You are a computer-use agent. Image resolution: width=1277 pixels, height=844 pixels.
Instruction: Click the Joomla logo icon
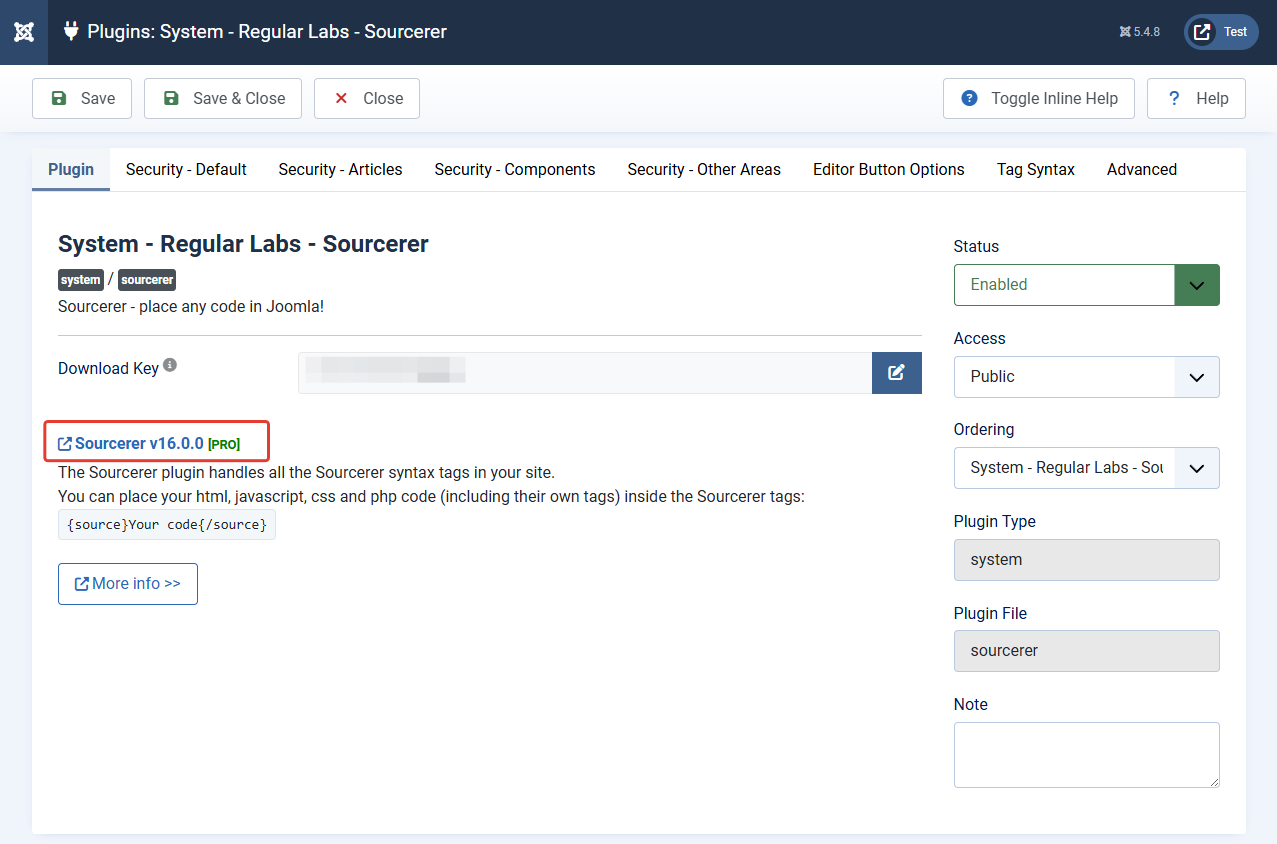click(x=24, y=32)
